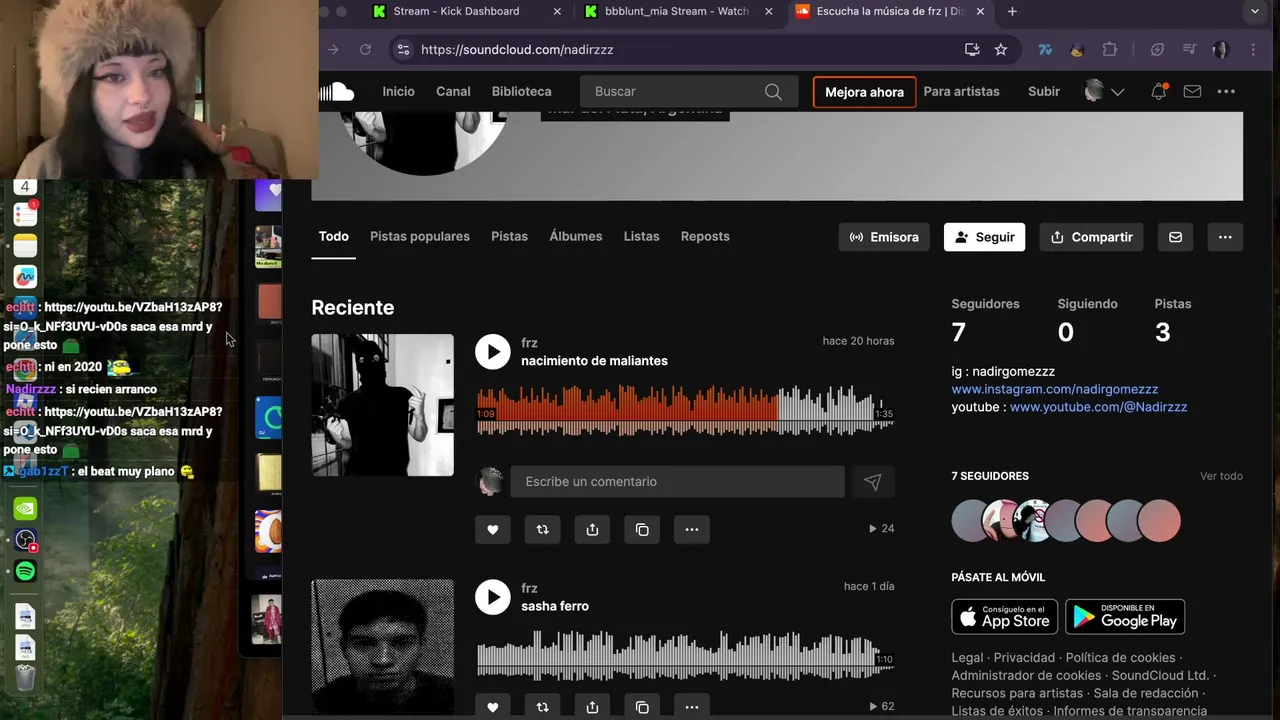The height and width of the screenshot is (720, 1280).
Task: Open Chrome three-dot menu
Action: (x=1253, y=49)
